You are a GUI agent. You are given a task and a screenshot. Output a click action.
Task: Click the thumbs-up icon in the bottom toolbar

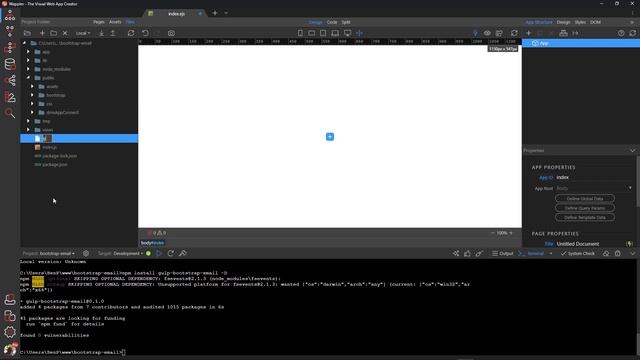point(467,253)
